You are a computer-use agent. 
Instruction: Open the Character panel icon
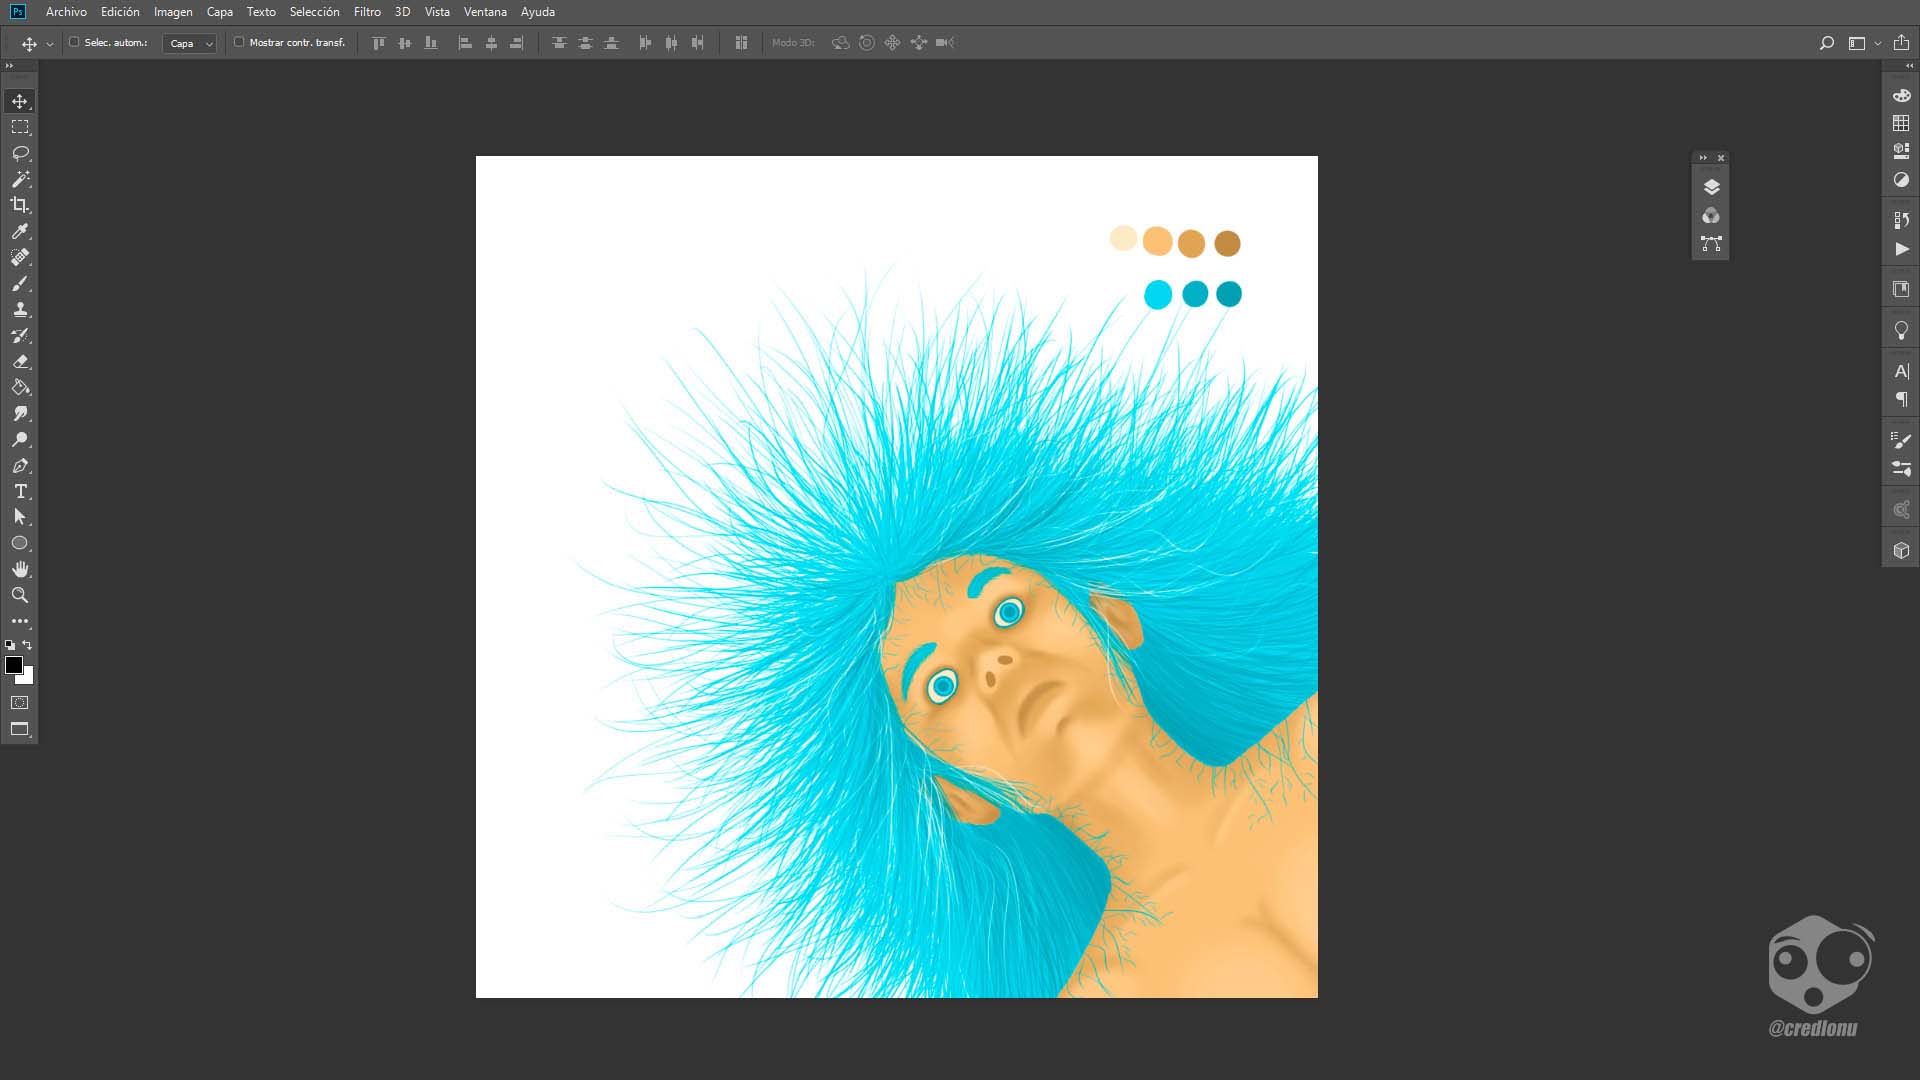[1901, 371]
